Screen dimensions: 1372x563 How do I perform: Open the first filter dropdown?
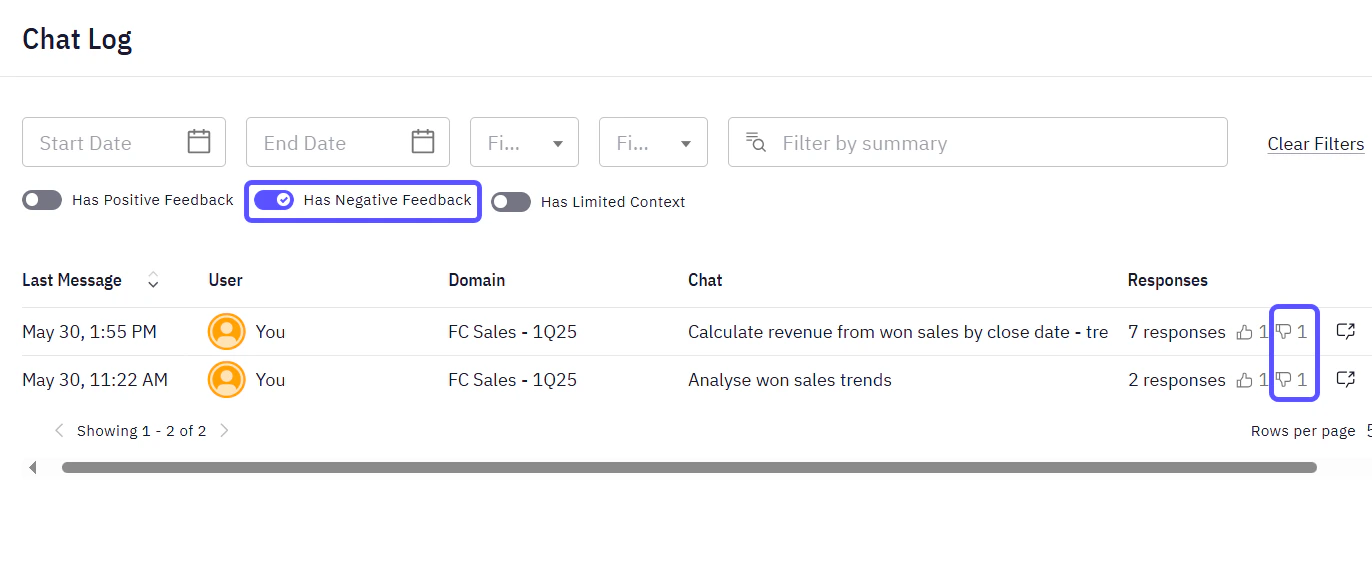point(524,142)
